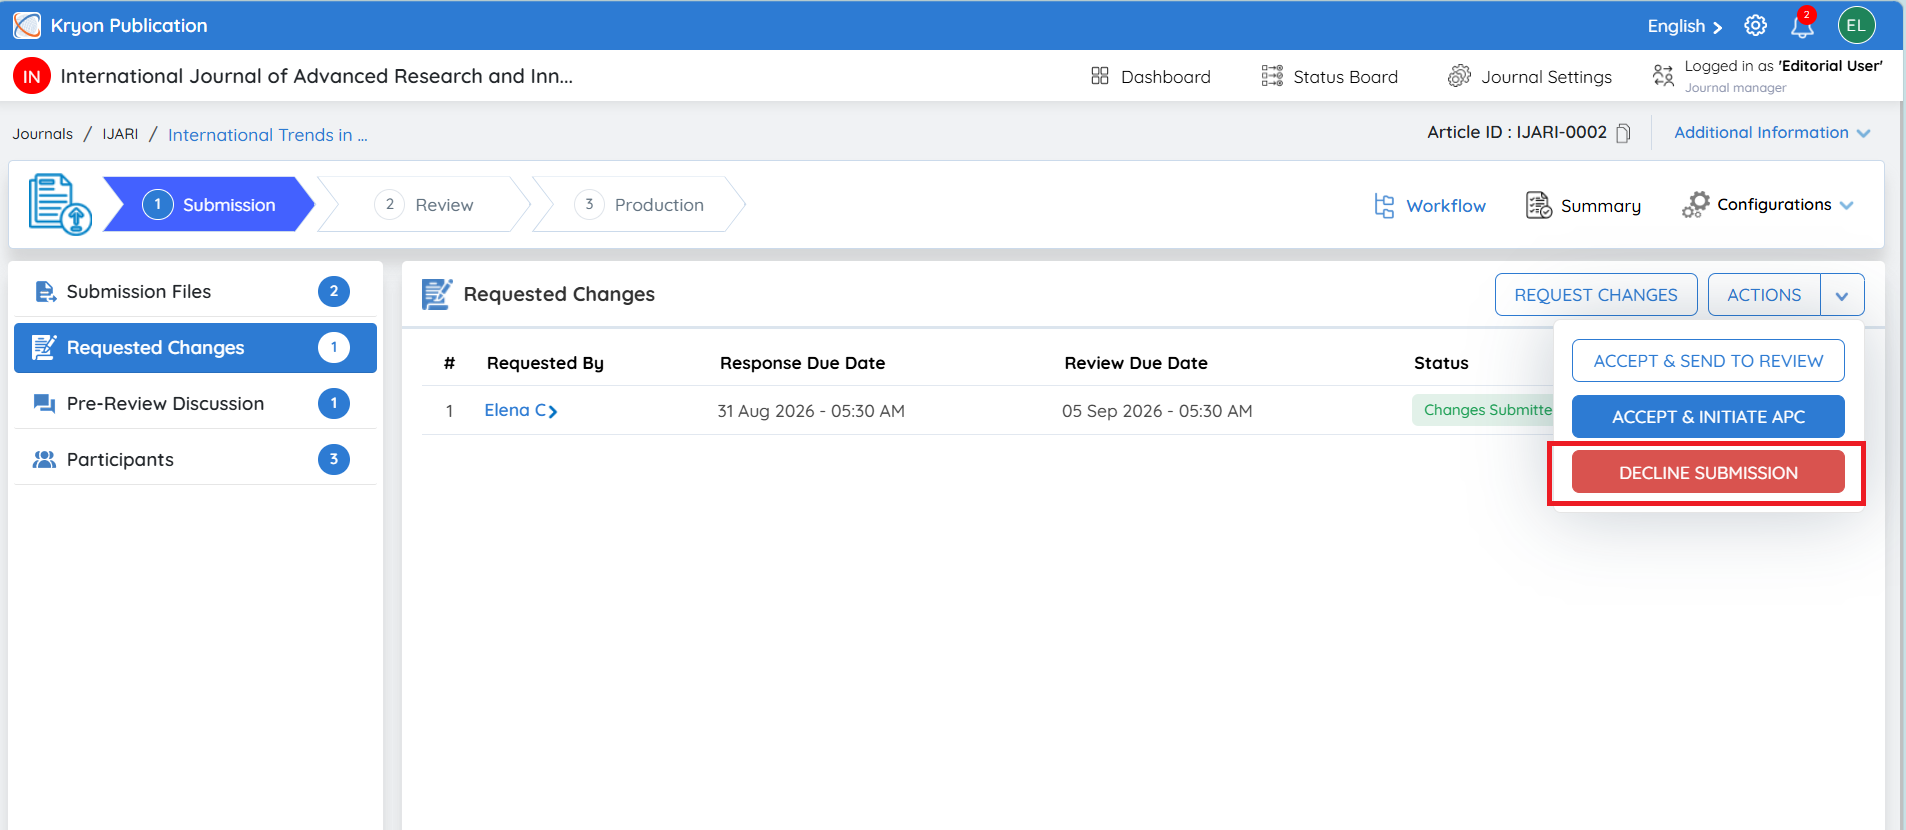1906x830 pixels.
Task: Expand Elena C requester details chevron
Action: pos(553,411)
